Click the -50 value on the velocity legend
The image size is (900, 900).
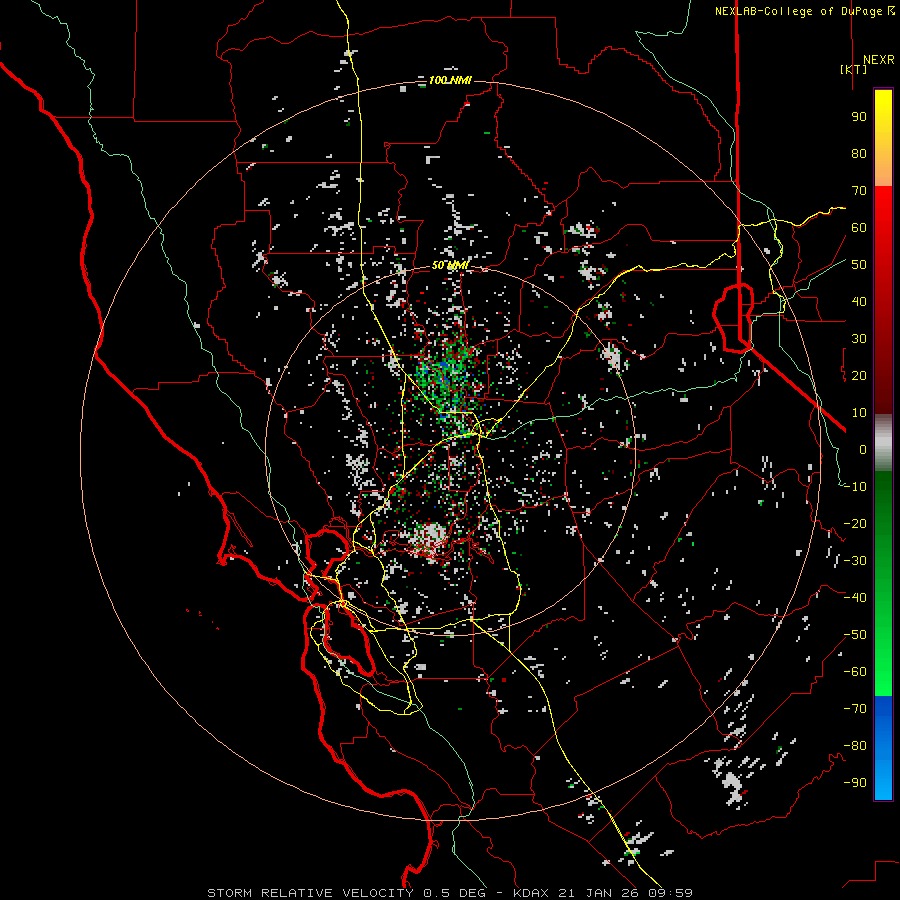[x=855, y=635]
